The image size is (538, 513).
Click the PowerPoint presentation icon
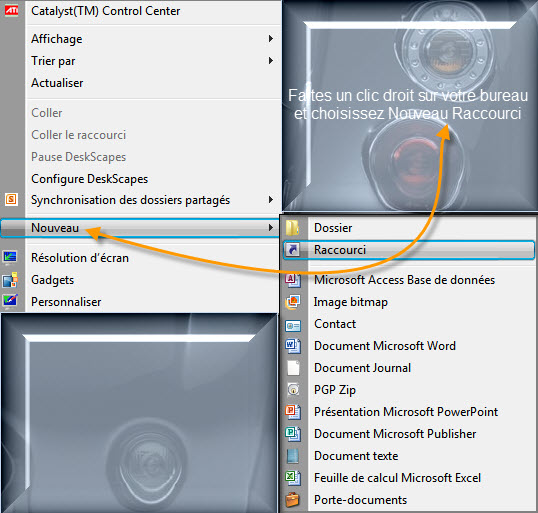(293, 412)
